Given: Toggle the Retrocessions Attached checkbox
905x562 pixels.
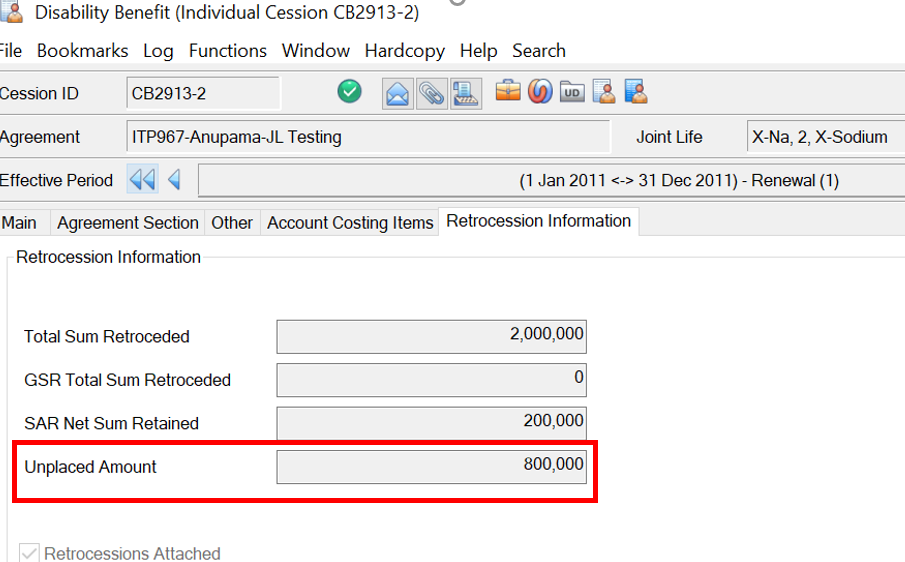Looking at the screenshot, I should pyautogui.click(x=30, y=553).
